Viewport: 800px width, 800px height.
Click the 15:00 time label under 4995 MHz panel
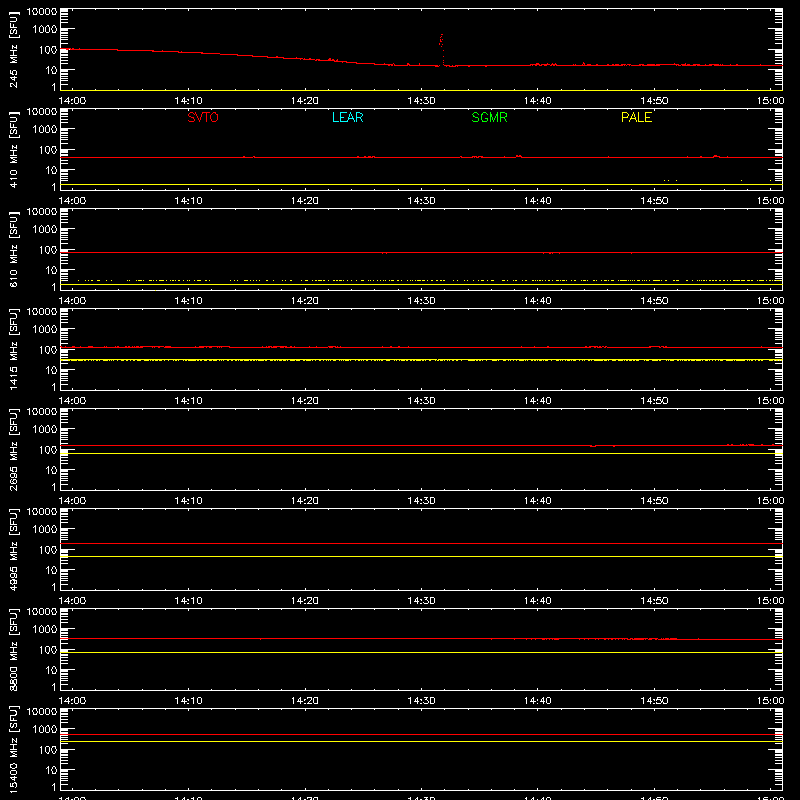[x=770, y=601]
